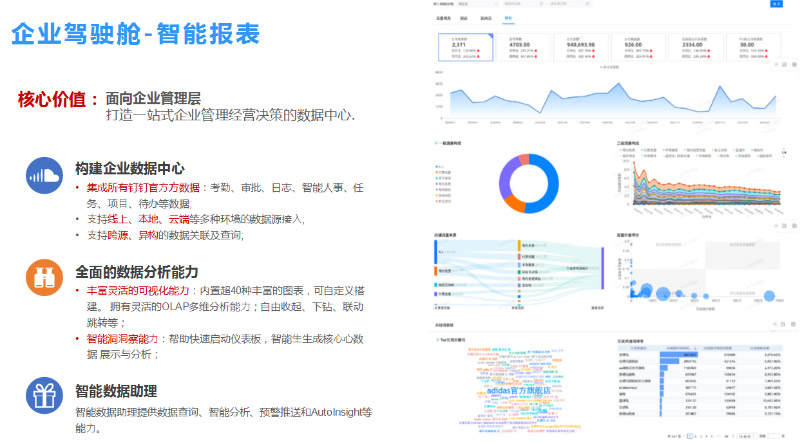The width and height of the screenshot is (800, 444).
Task: Click the start date field in the filter bar
Action: click(x=523, y=4)
